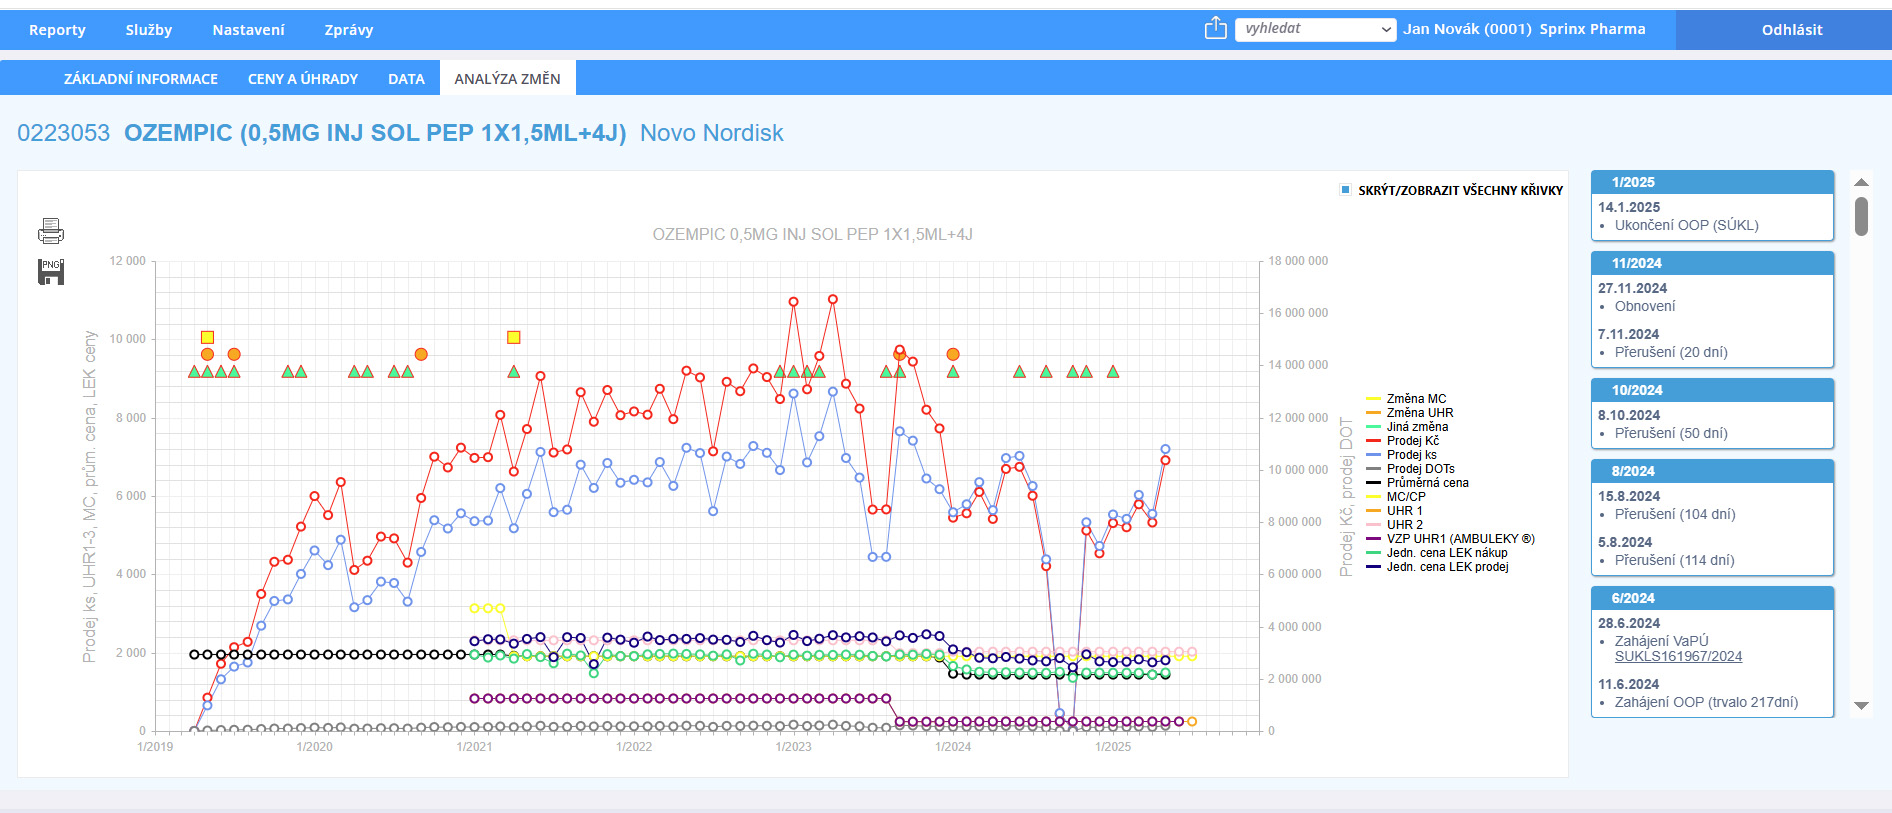1892x813 pixels.
Task: Click scrollbar up arrow in events panel
Action: 1861,182
